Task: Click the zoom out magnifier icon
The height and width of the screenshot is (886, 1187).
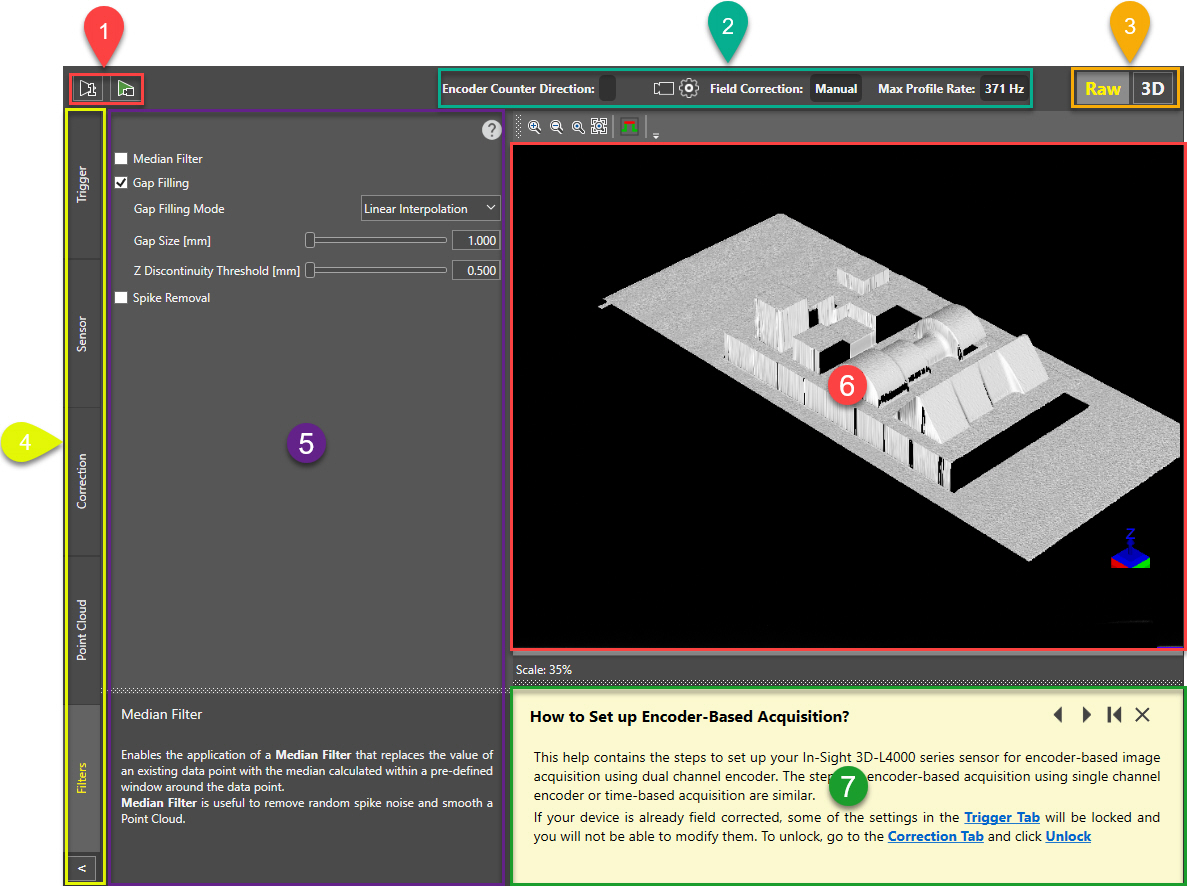Action: click(556, 127)
